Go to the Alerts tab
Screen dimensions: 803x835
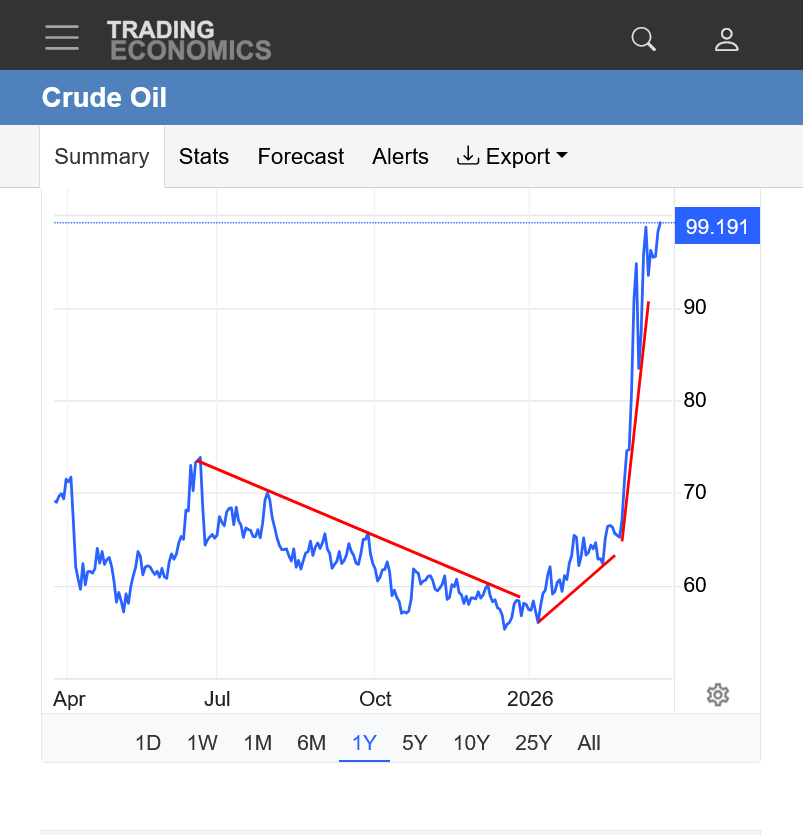click(400, 157)
